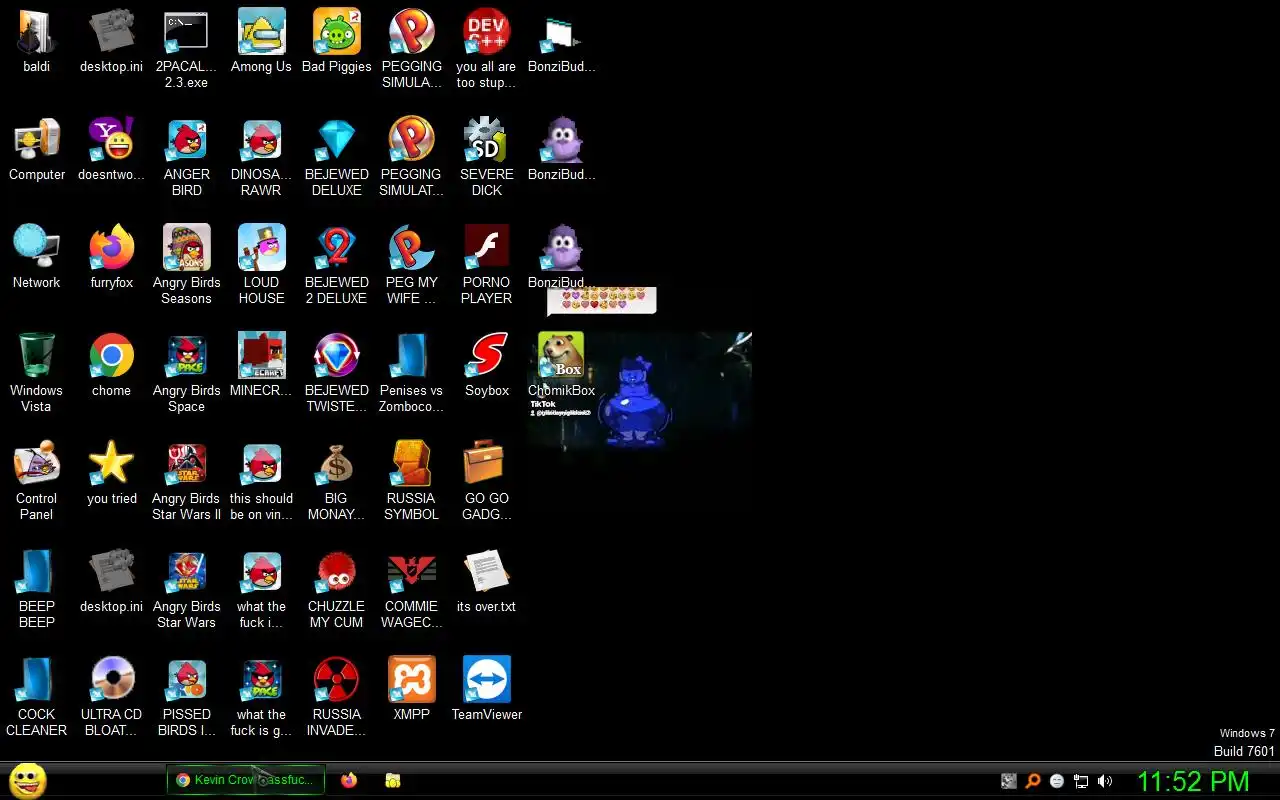Select the 'you tried' star icon
Screen dimensions: 1280x800
(111, 464)
